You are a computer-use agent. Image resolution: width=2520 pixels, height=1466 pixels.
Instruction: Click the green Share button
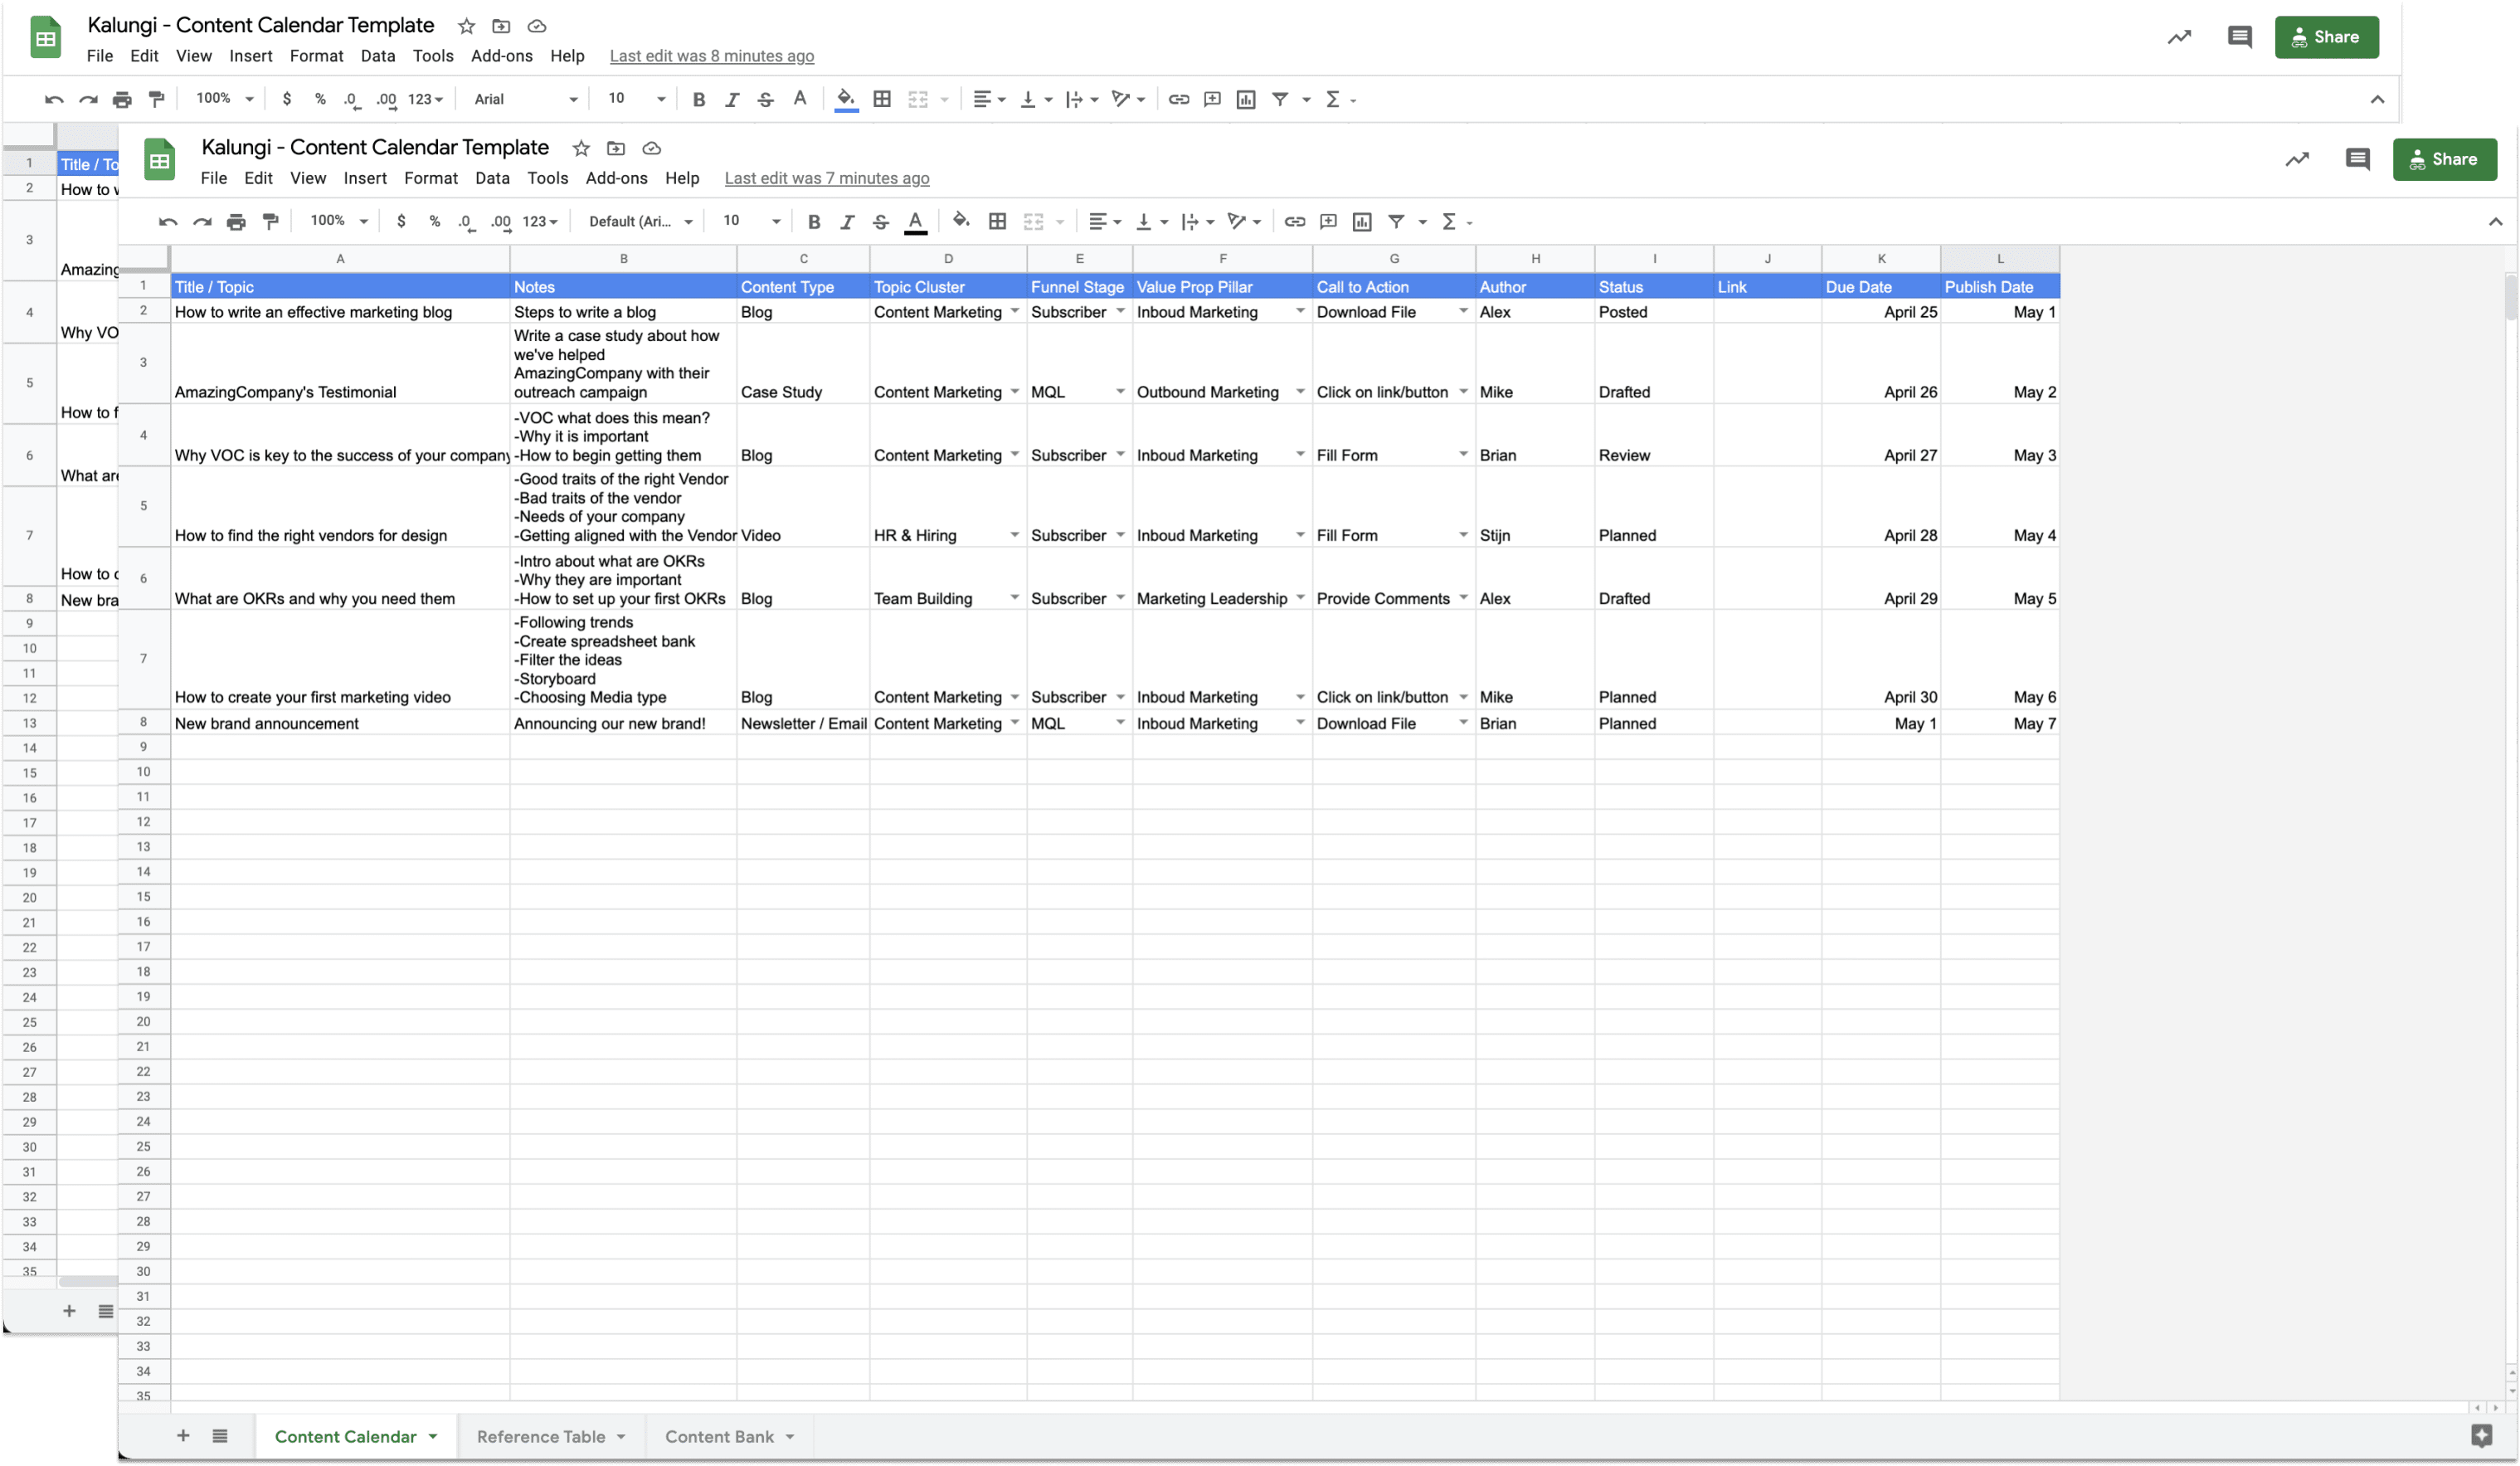(x=2444, y=160)
